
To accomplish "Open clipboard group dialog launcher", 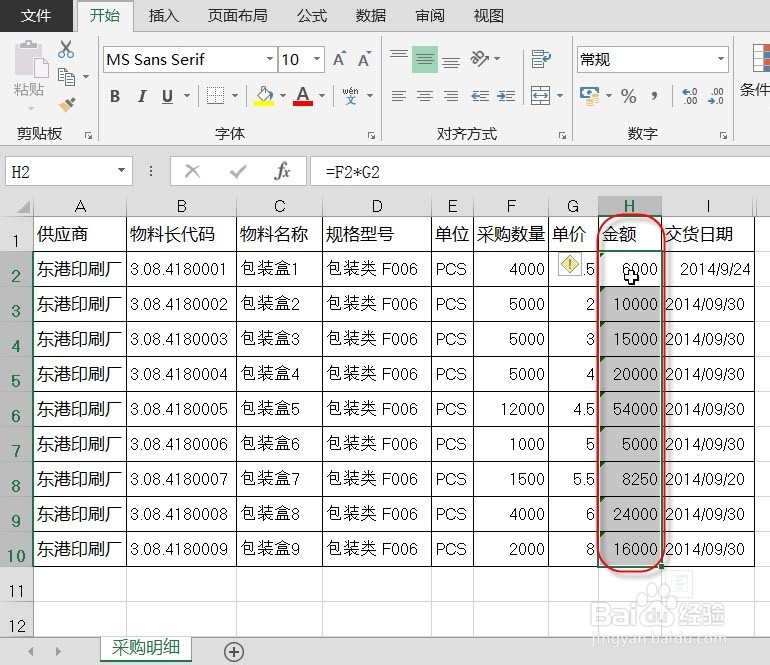I will pyautogui.click(x=88, y=136).
